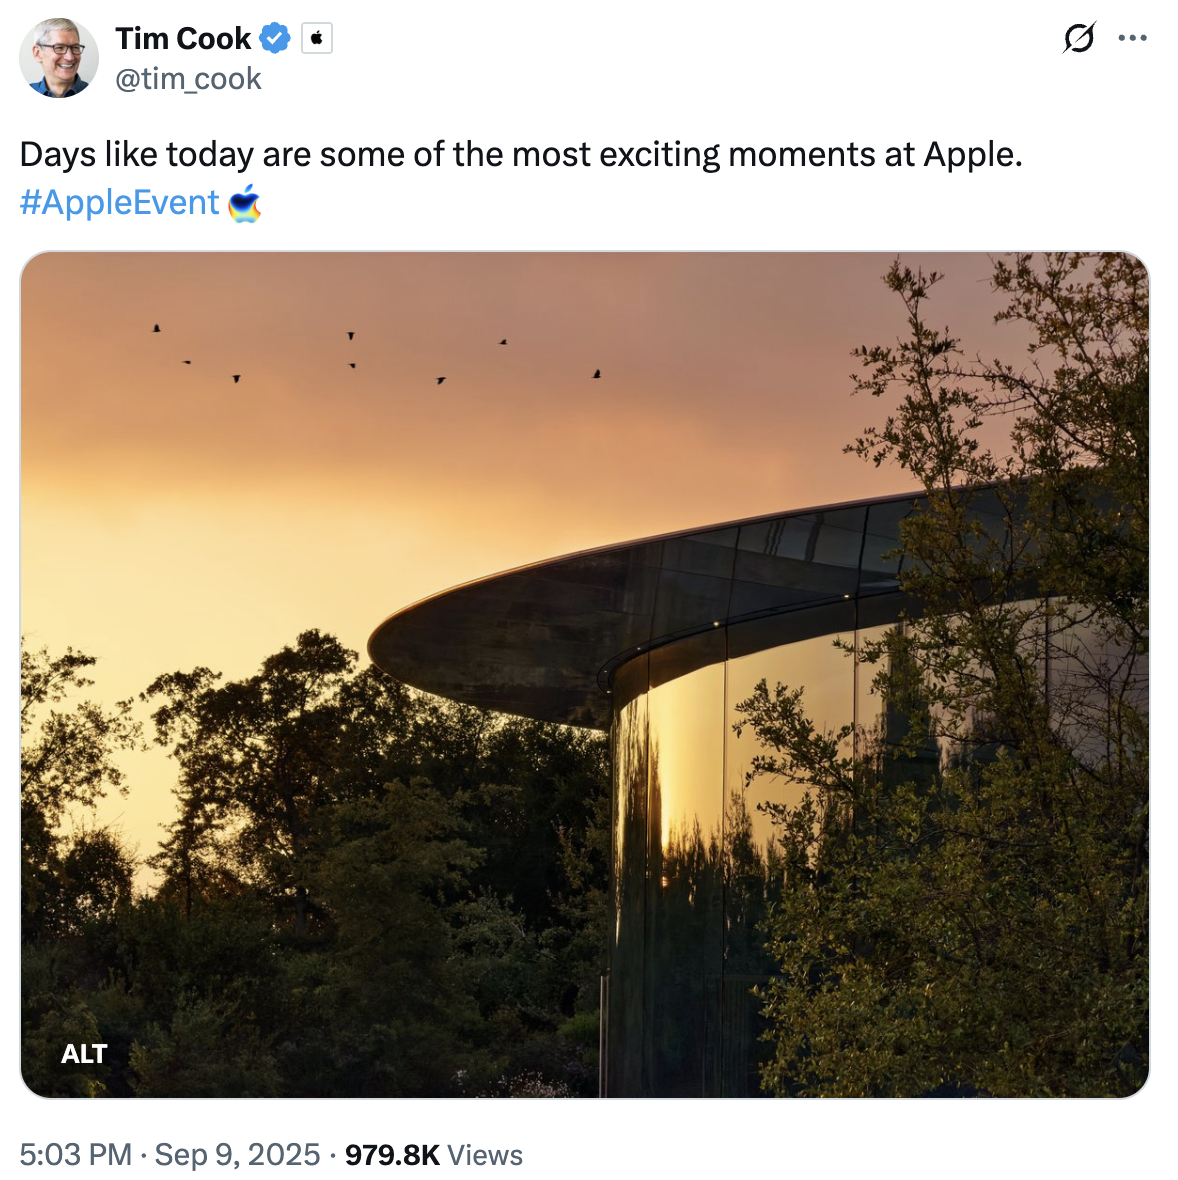Click the Tim Cook display name
This screenshot has width=1178, height=1180.
183,38
